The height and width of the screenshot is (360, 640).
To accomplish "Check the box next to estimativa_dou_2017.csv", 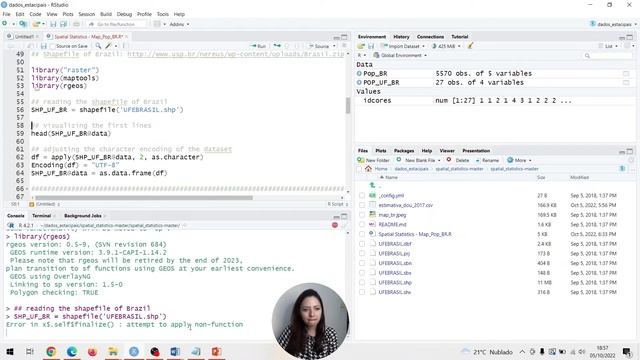I will coord(362,205).
